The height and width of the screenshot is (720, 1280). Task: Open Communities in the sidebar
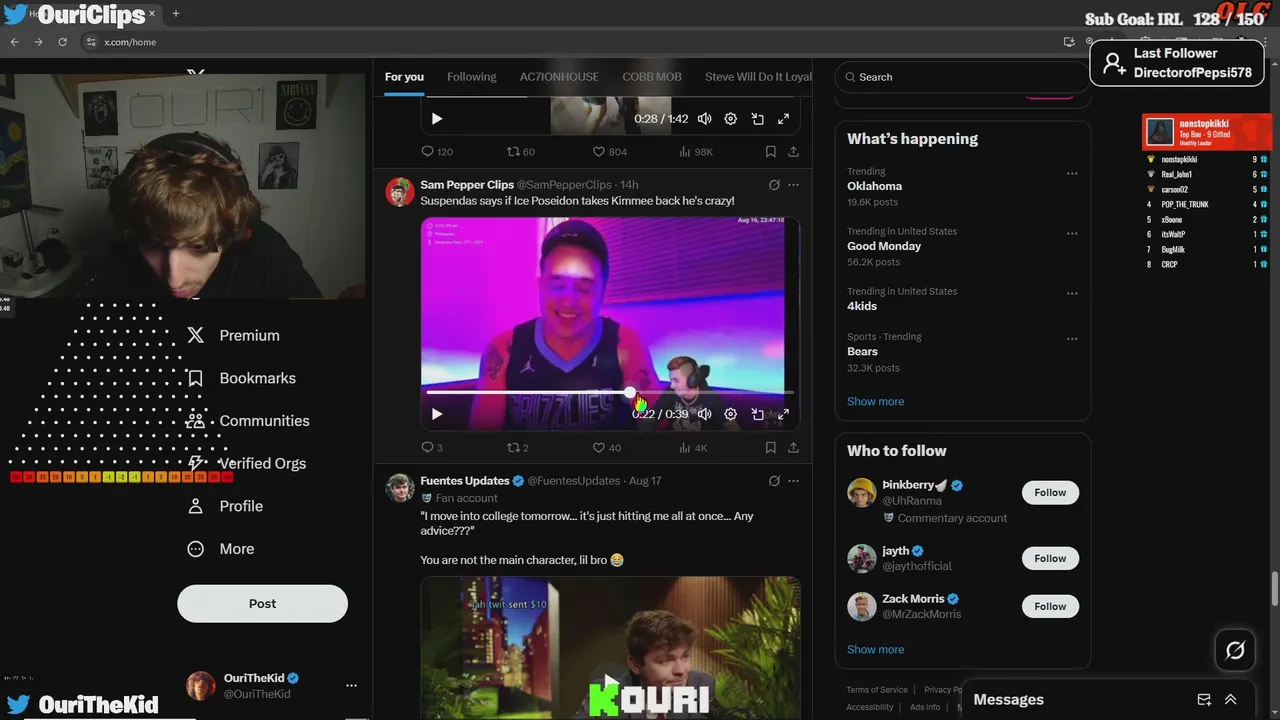click(x=249, y=421)
